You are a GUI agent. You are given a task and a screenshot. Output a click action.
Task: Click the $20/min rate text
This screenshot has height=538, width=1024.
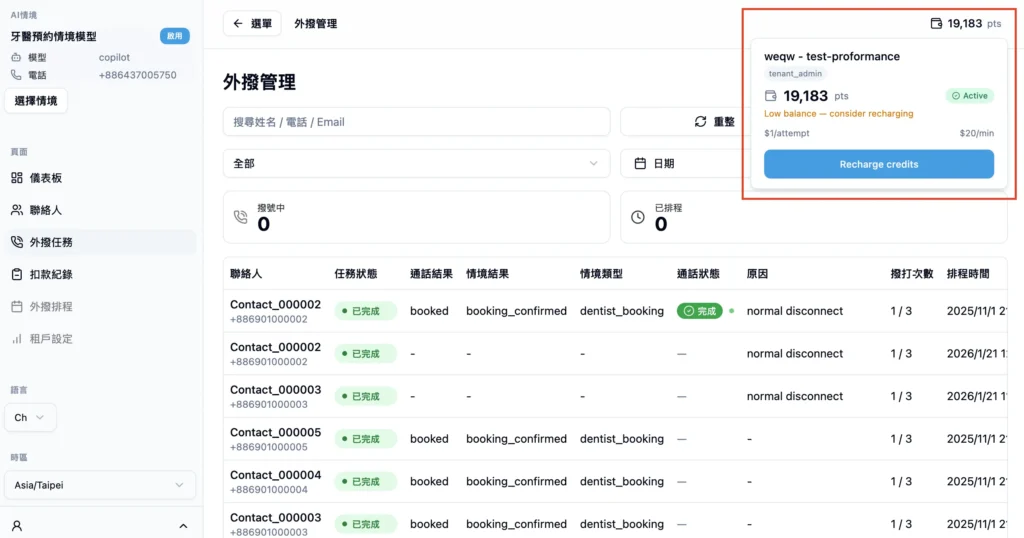[x=977, y=133]
